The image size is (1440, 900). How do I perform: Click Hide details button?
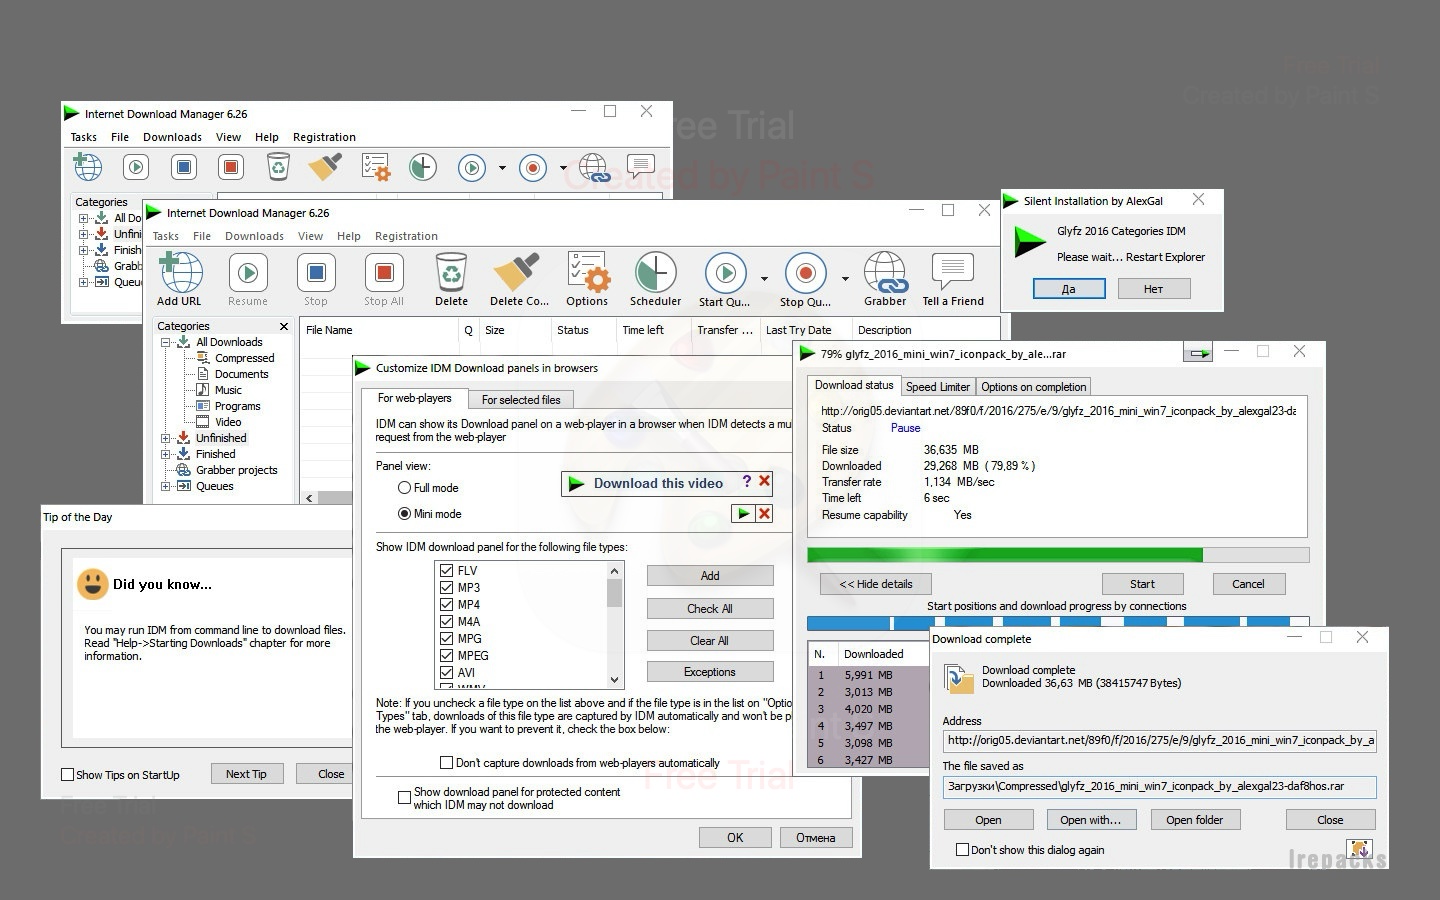pyautogui.click(x=876, y=584)
